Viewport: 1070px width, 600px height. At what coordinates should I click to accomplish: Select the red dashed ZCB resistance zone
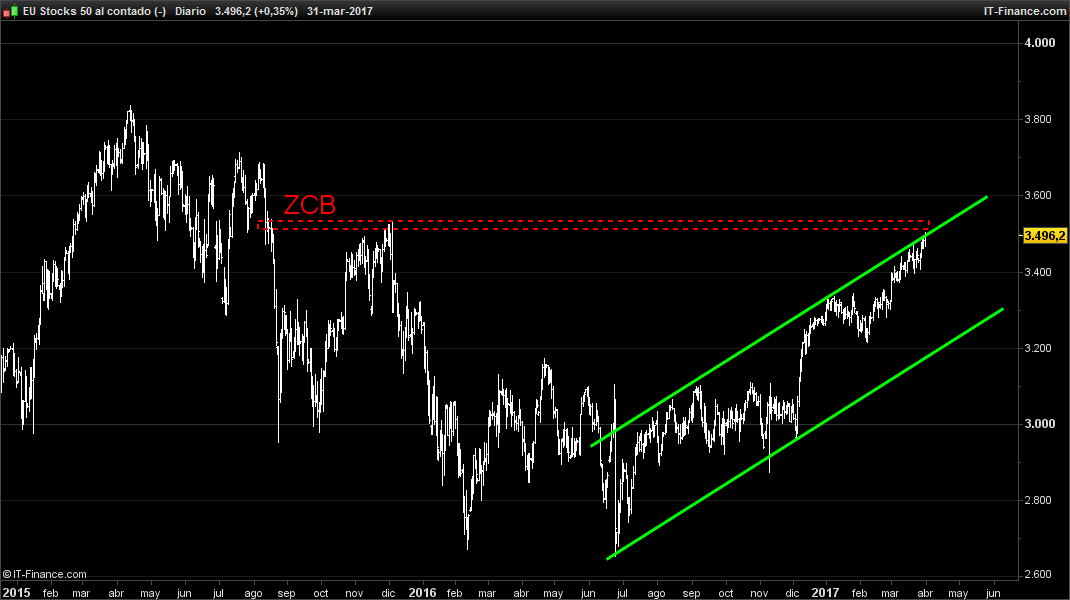(x=593, y=225)
